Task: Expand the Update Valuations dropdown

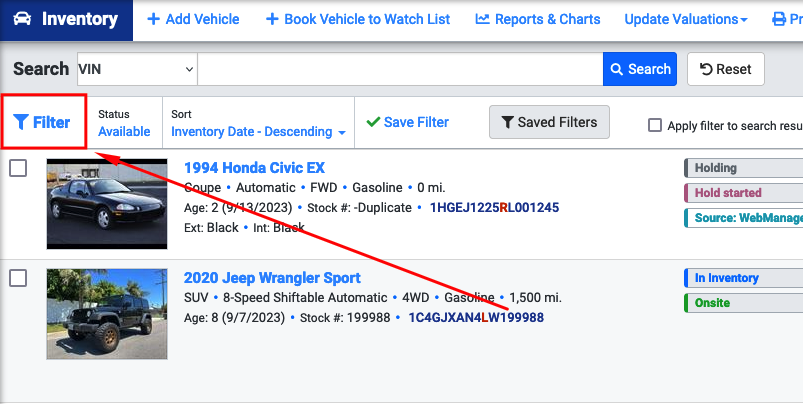Action: coord(686,19)
